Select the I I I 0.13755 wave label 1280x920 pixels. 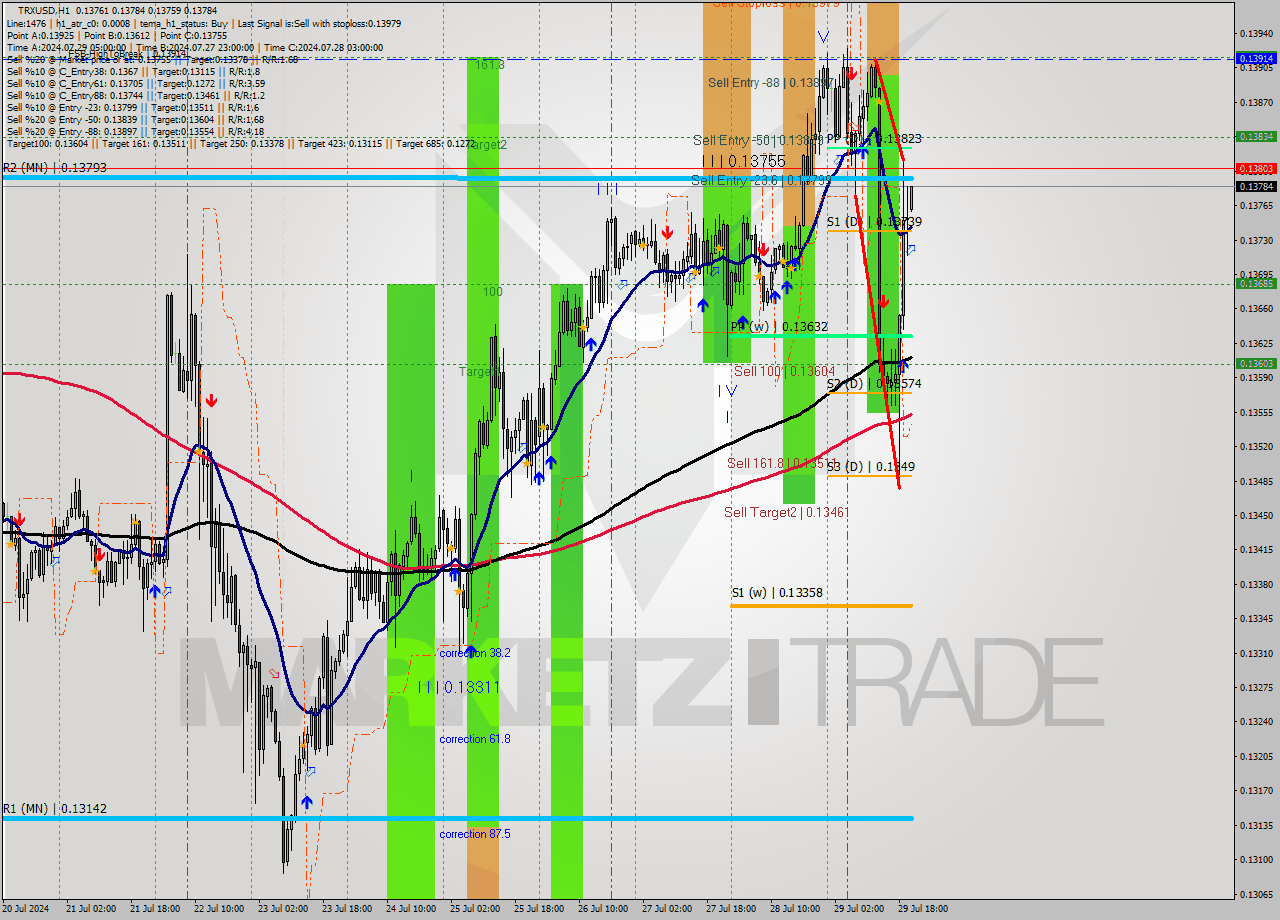(x=743, y=161)
